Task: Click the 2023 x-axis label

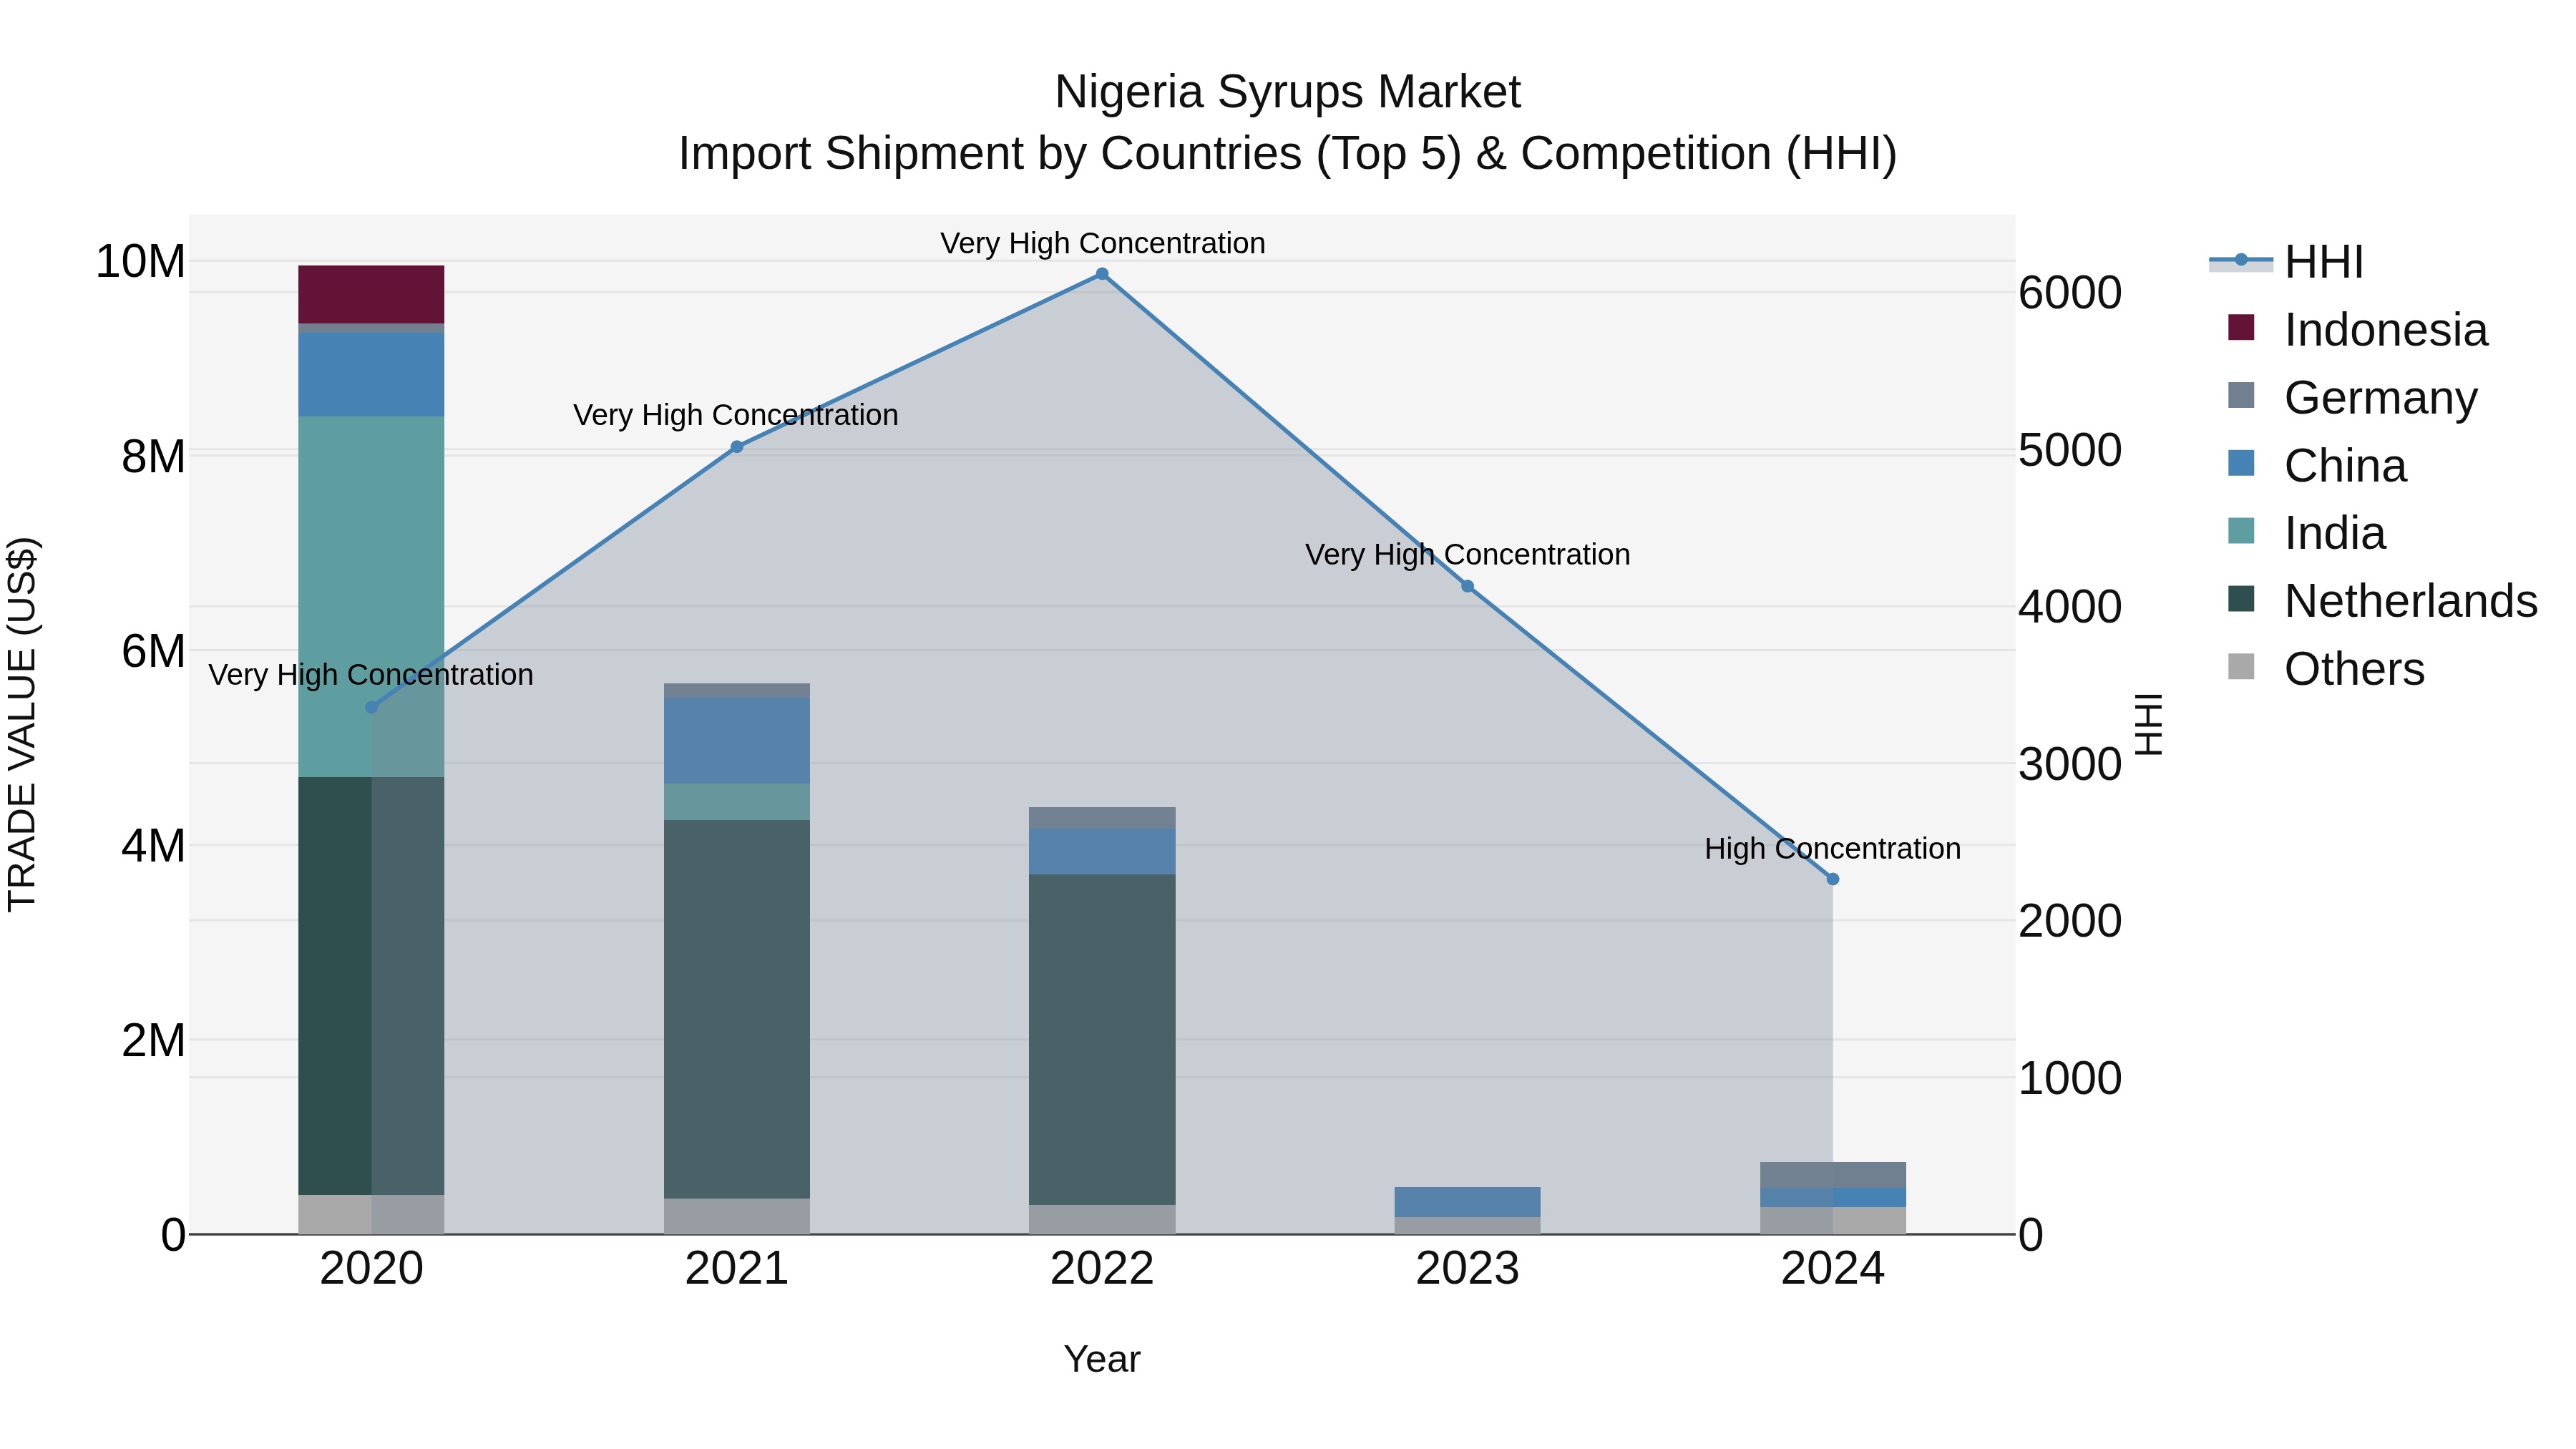Action: (1467, 1269)
